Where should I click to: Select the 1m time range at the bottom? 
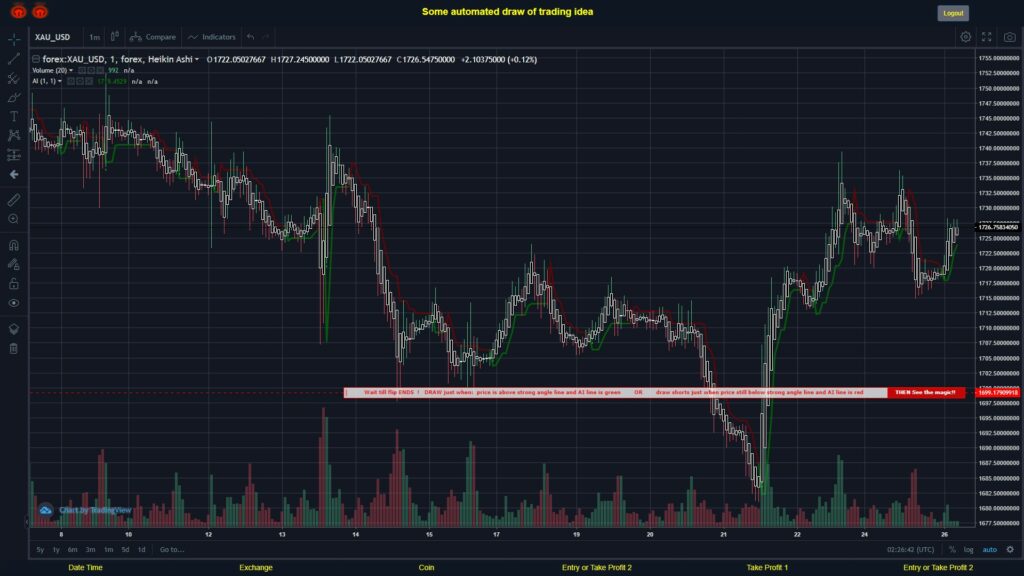tap(108, 550)
